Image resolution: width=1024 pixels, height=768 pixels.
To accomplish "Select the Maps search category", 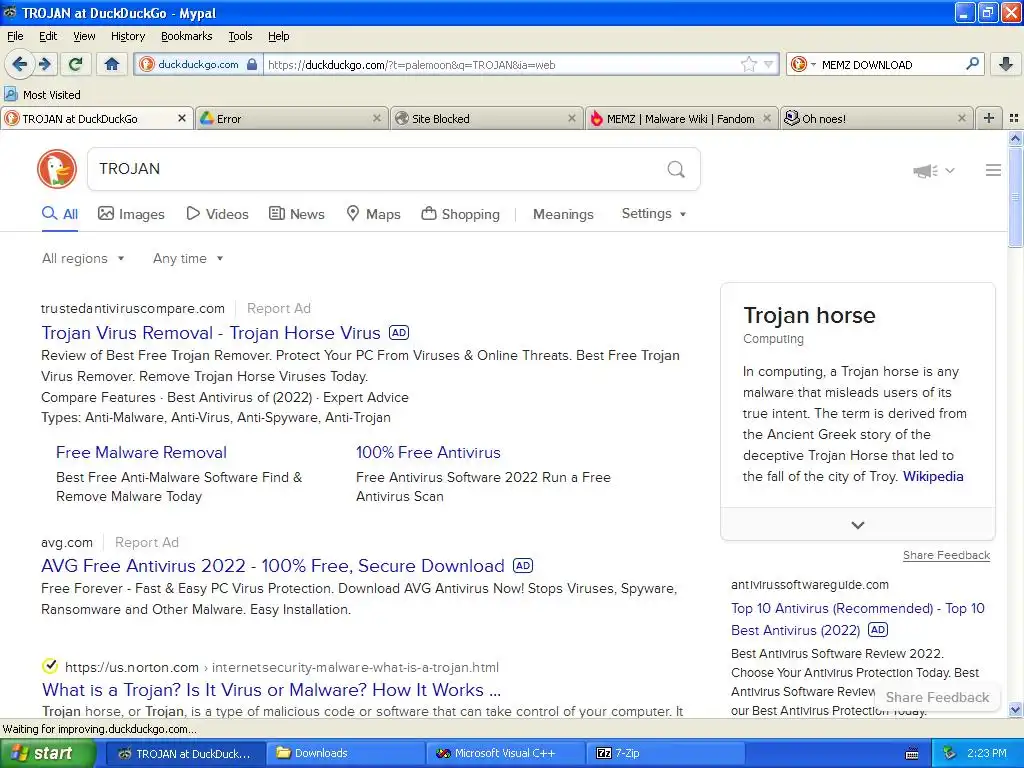I will coord(373,214).
